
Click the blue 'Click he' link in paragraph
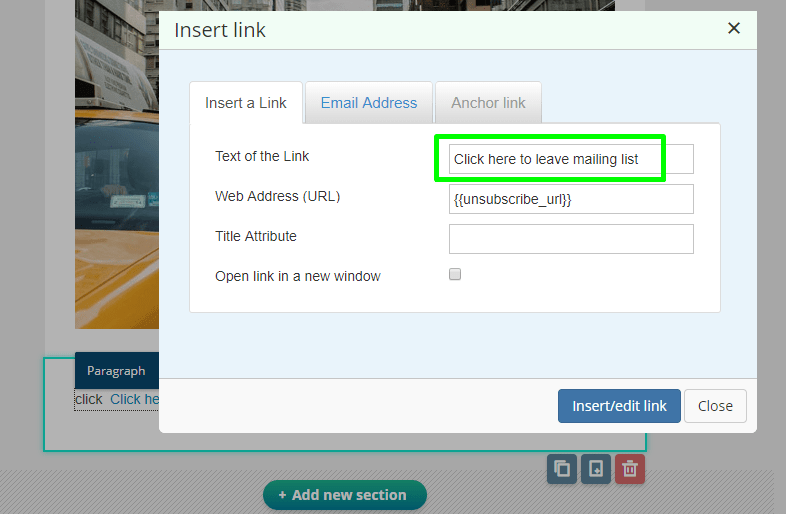(134, 399)
